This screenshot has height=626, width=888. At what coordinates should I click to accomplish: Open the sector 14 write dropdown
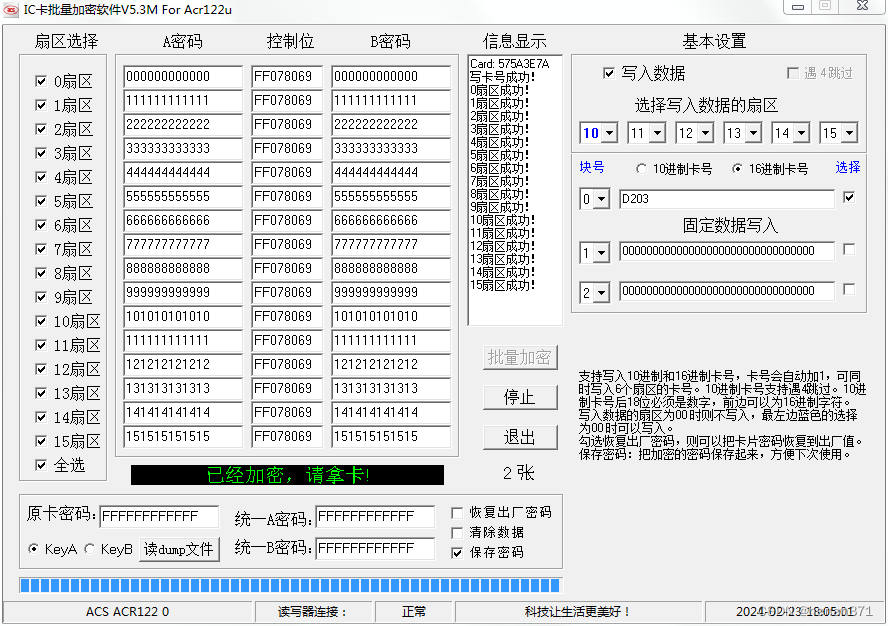[802, 133]
